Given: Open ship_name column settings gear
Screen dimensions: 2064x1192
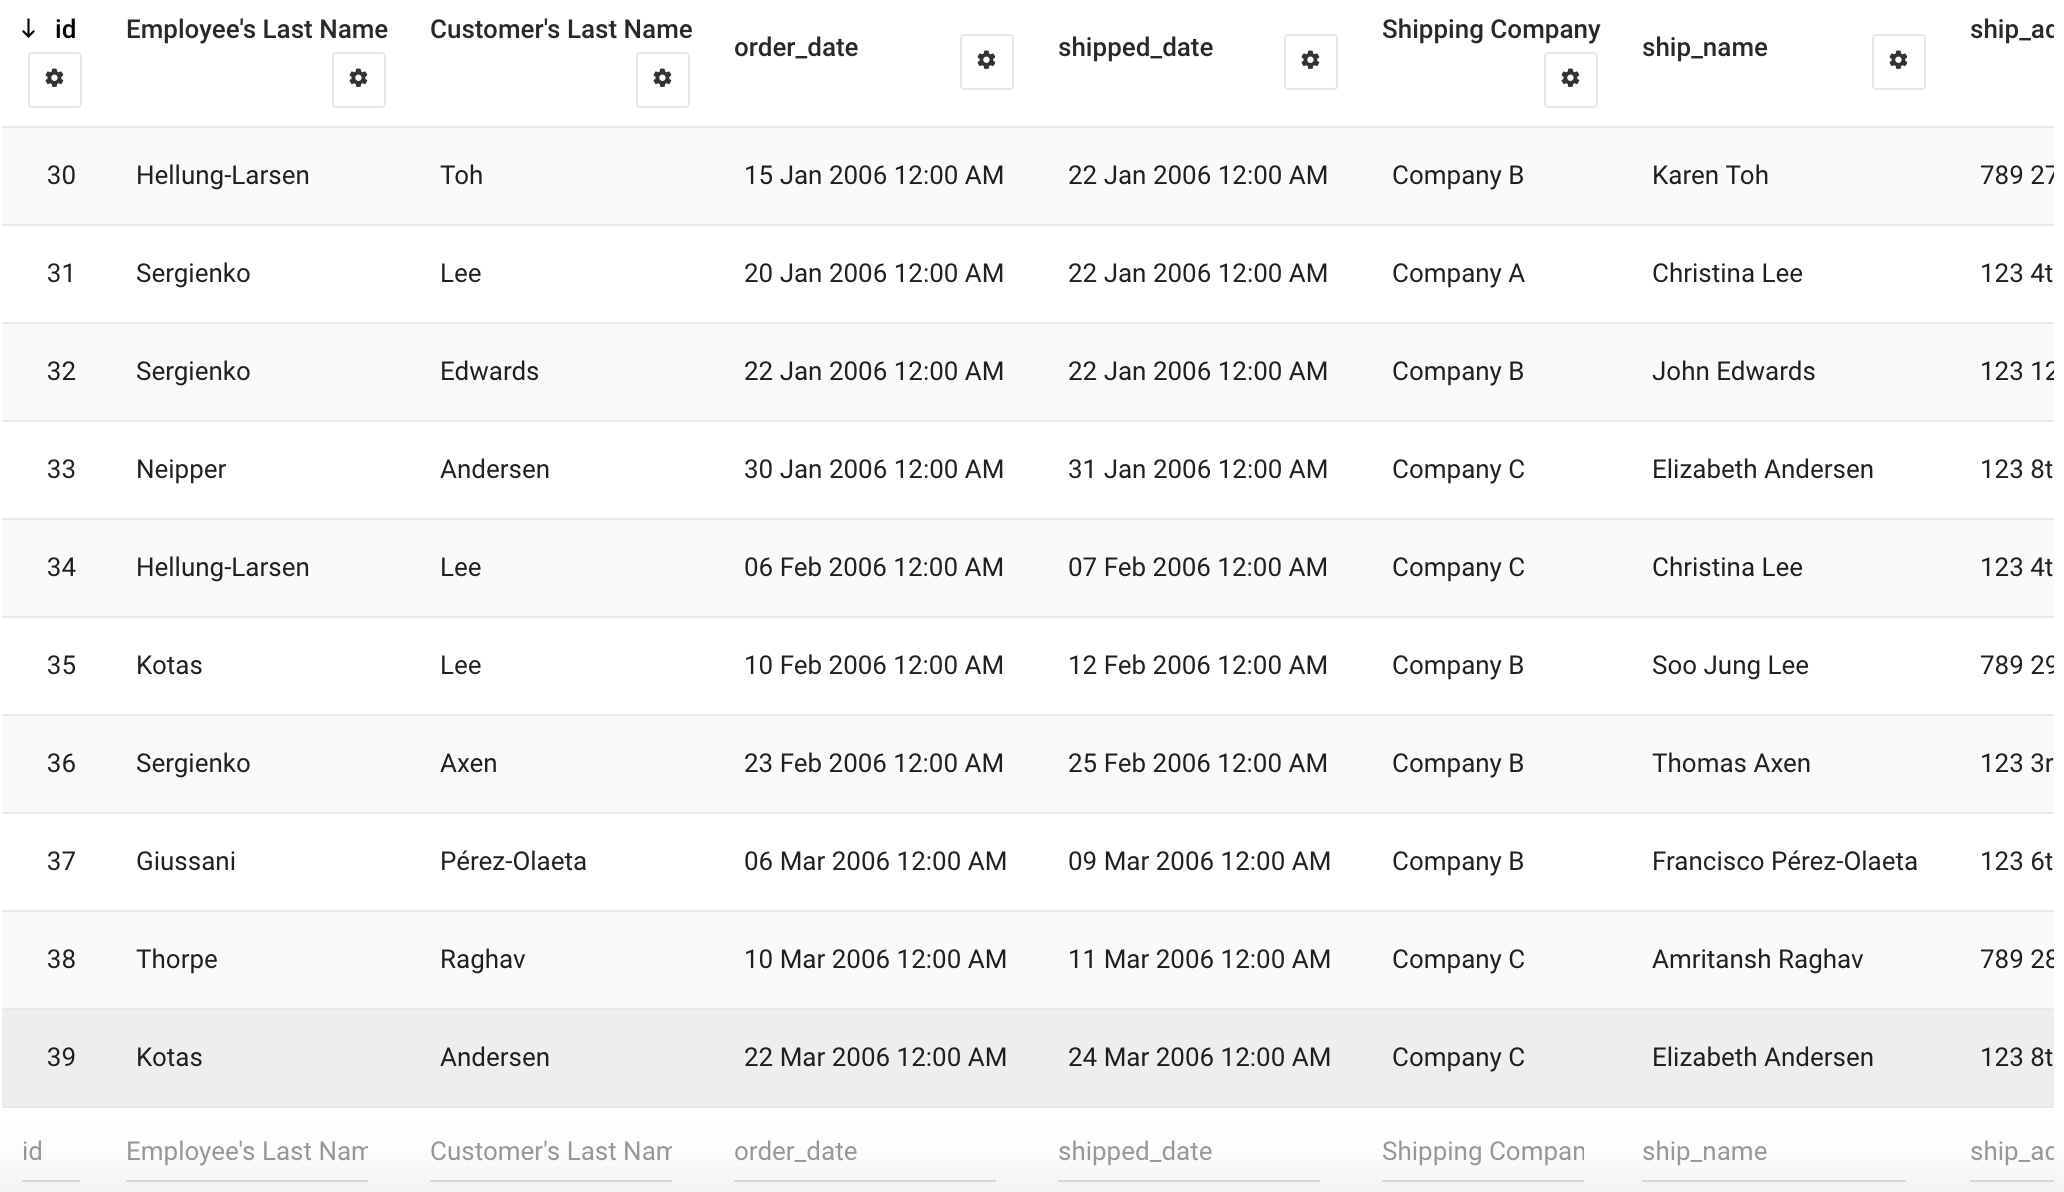Looking at the screenshot, I should pyautogui.click(x=1899, y=61).
